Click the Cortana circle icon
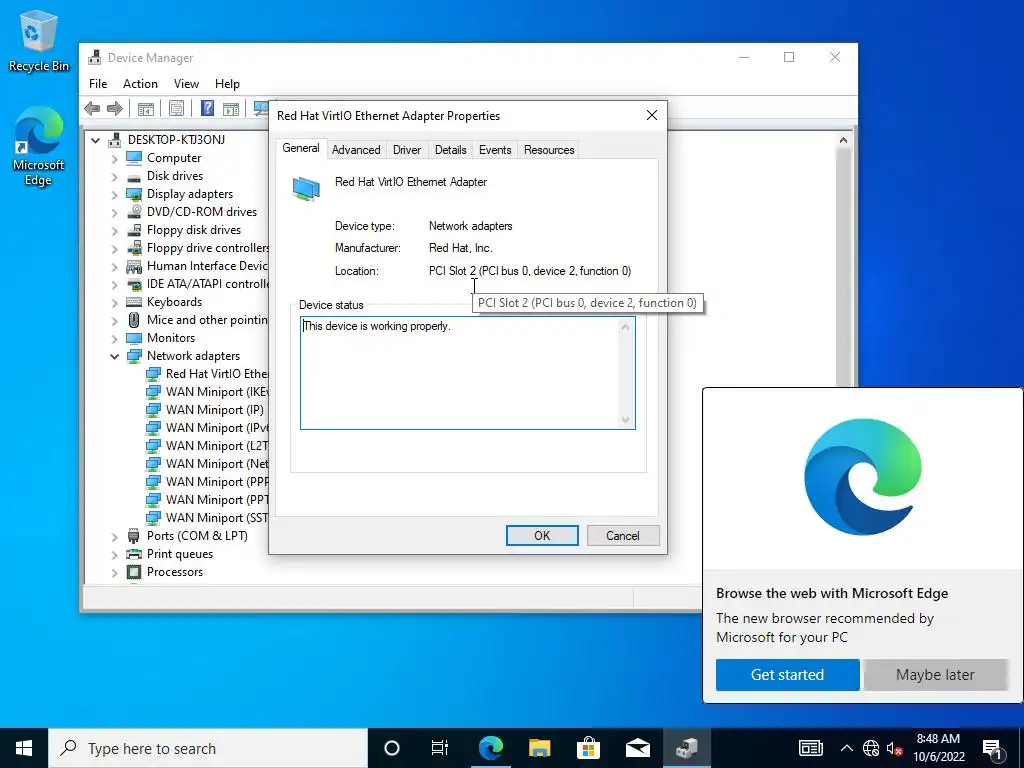1024x768 pixels. click(391, 748)
